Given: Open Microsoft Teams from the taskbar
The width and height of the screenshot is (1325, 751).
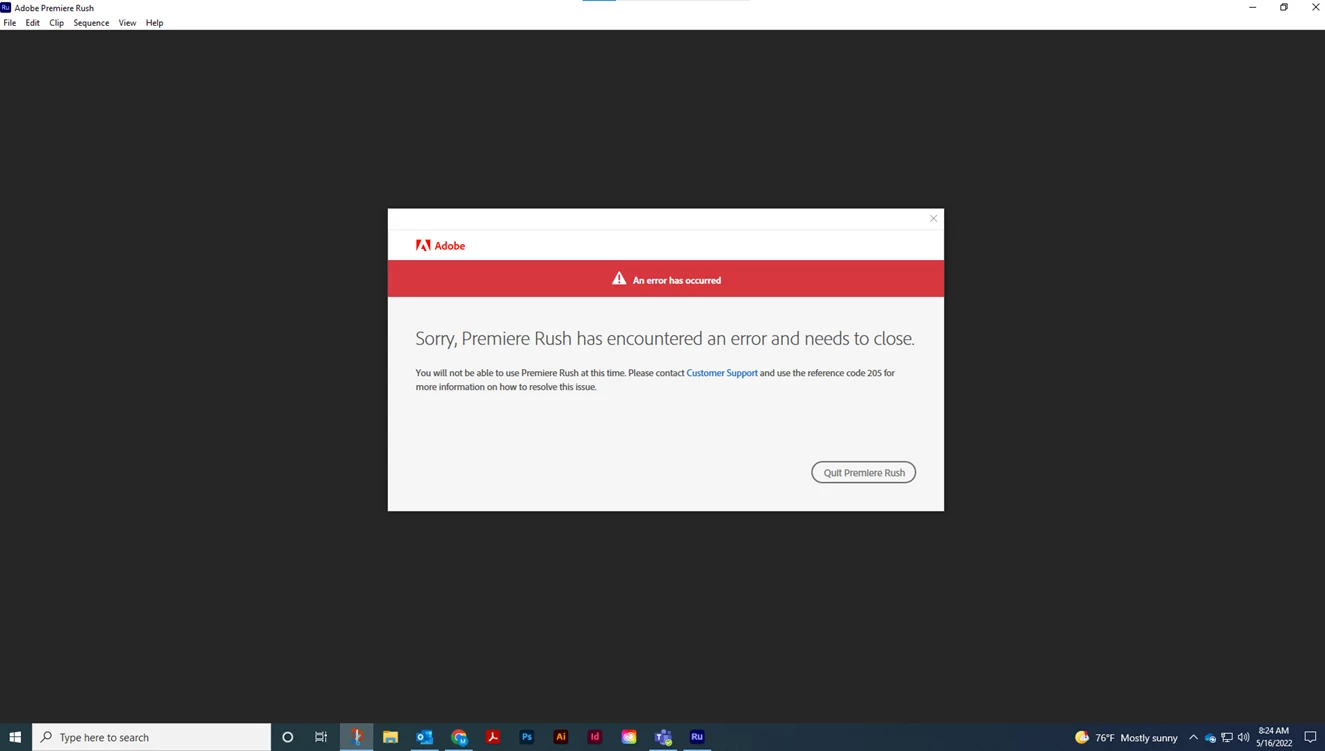Looking at the screenshot, I should 663,737.
